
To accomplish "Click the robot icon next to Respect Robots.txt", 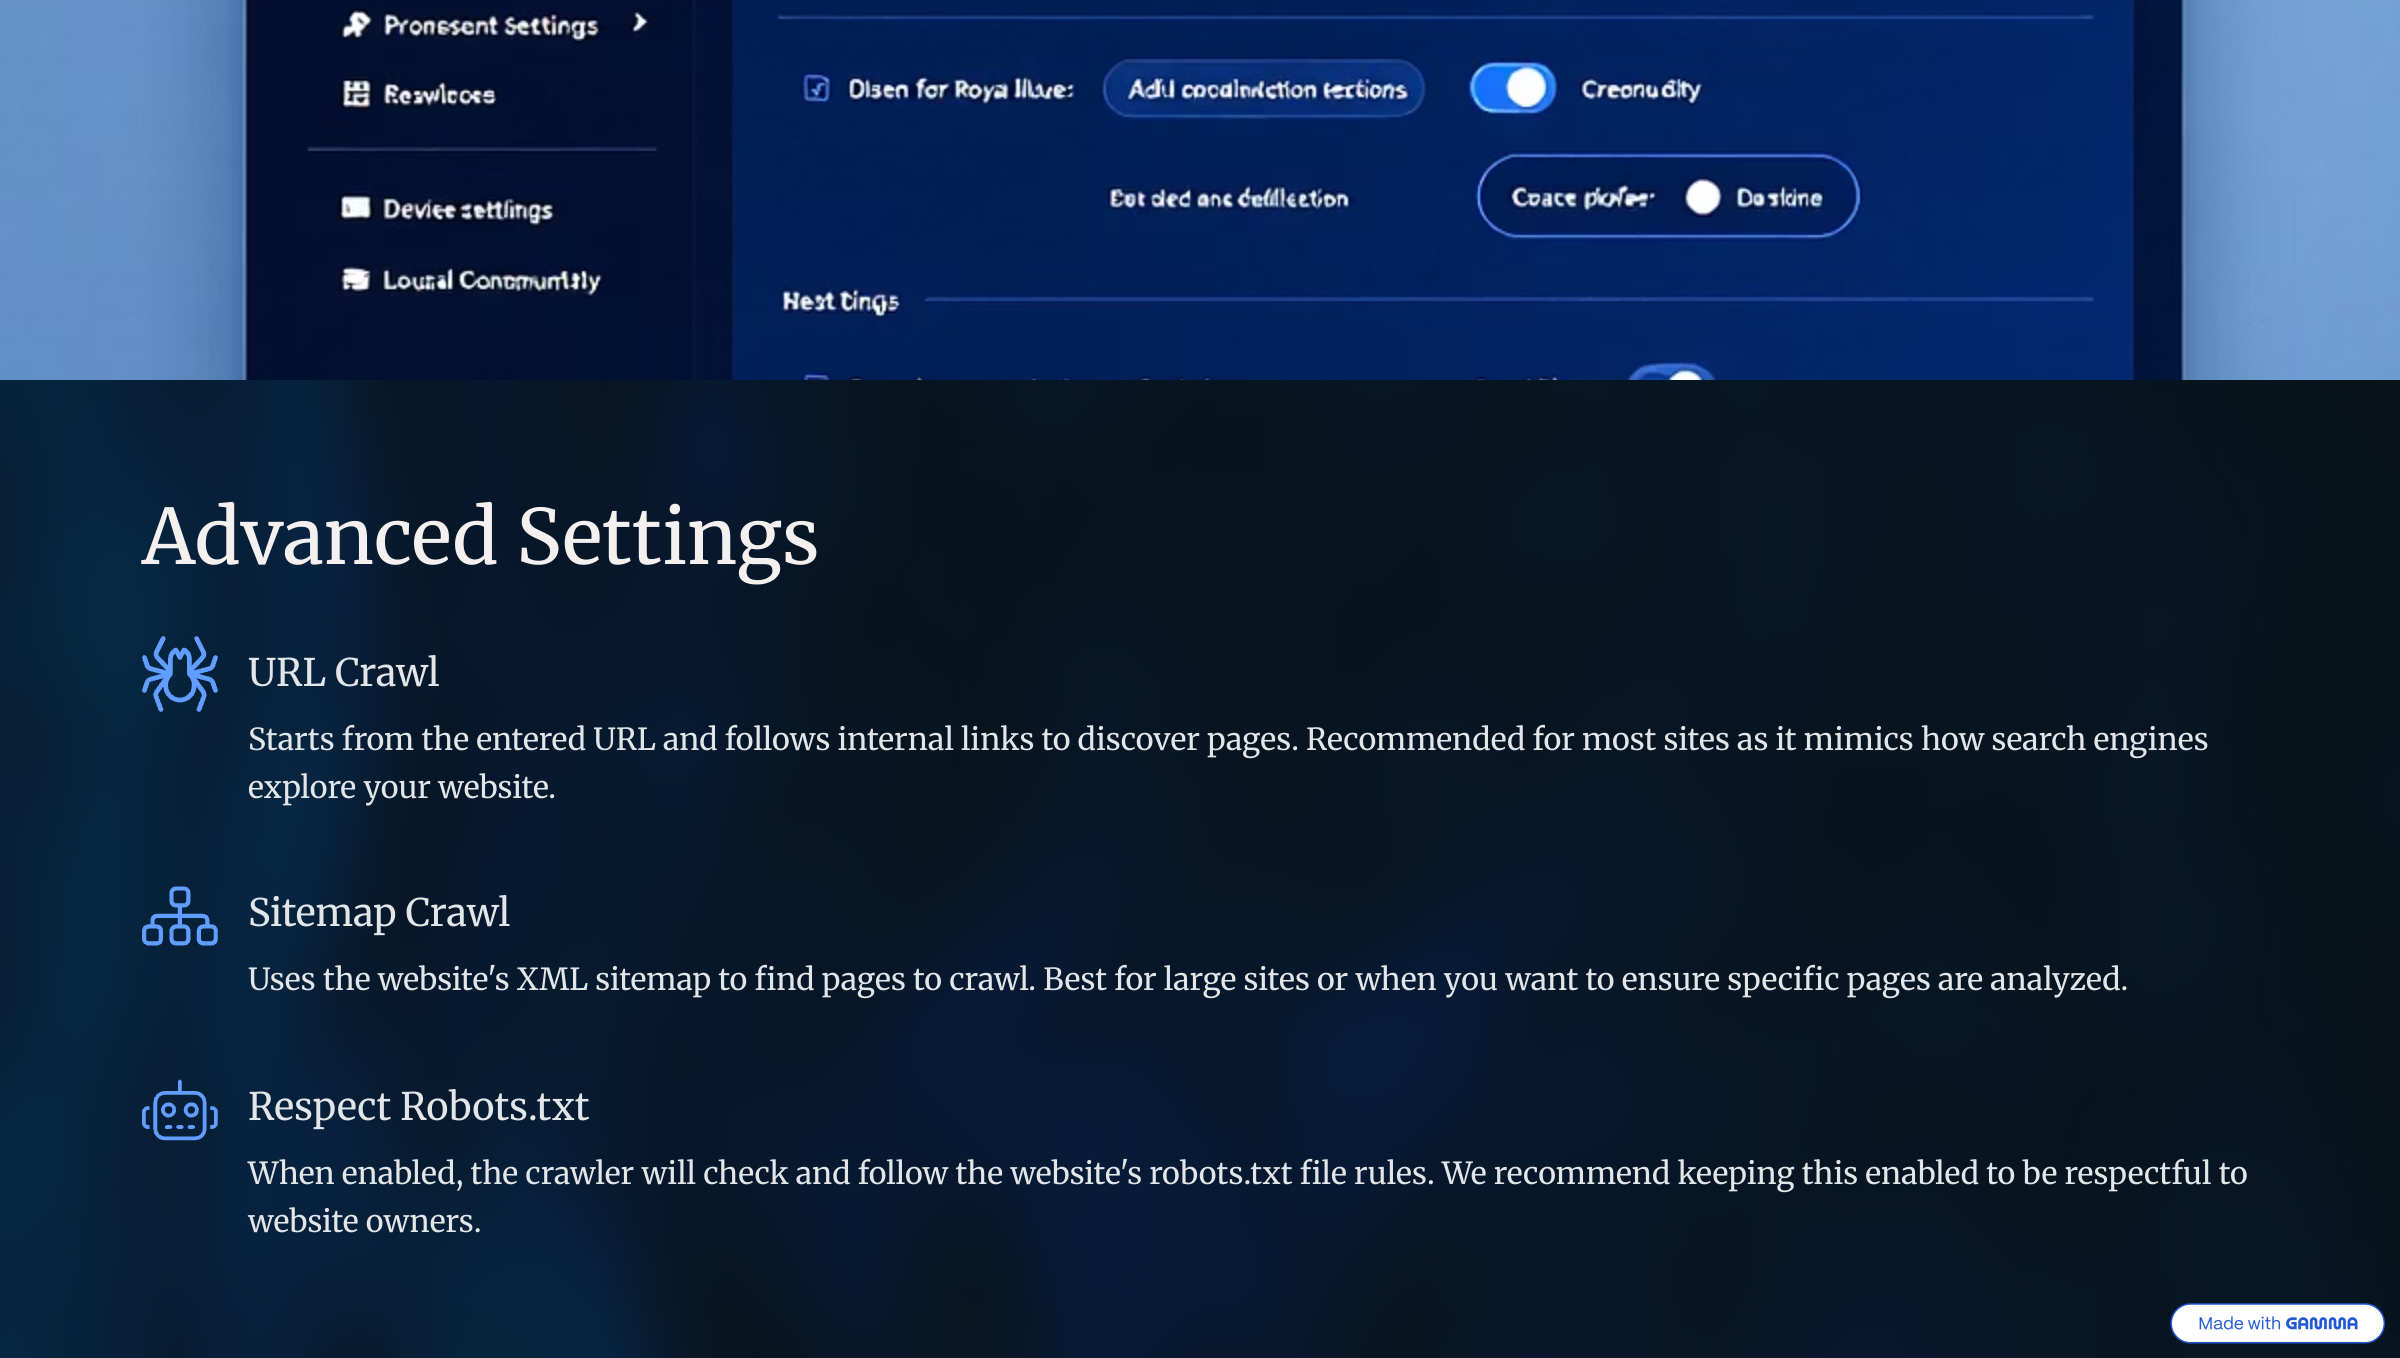I will click(x=180, y=1111).
